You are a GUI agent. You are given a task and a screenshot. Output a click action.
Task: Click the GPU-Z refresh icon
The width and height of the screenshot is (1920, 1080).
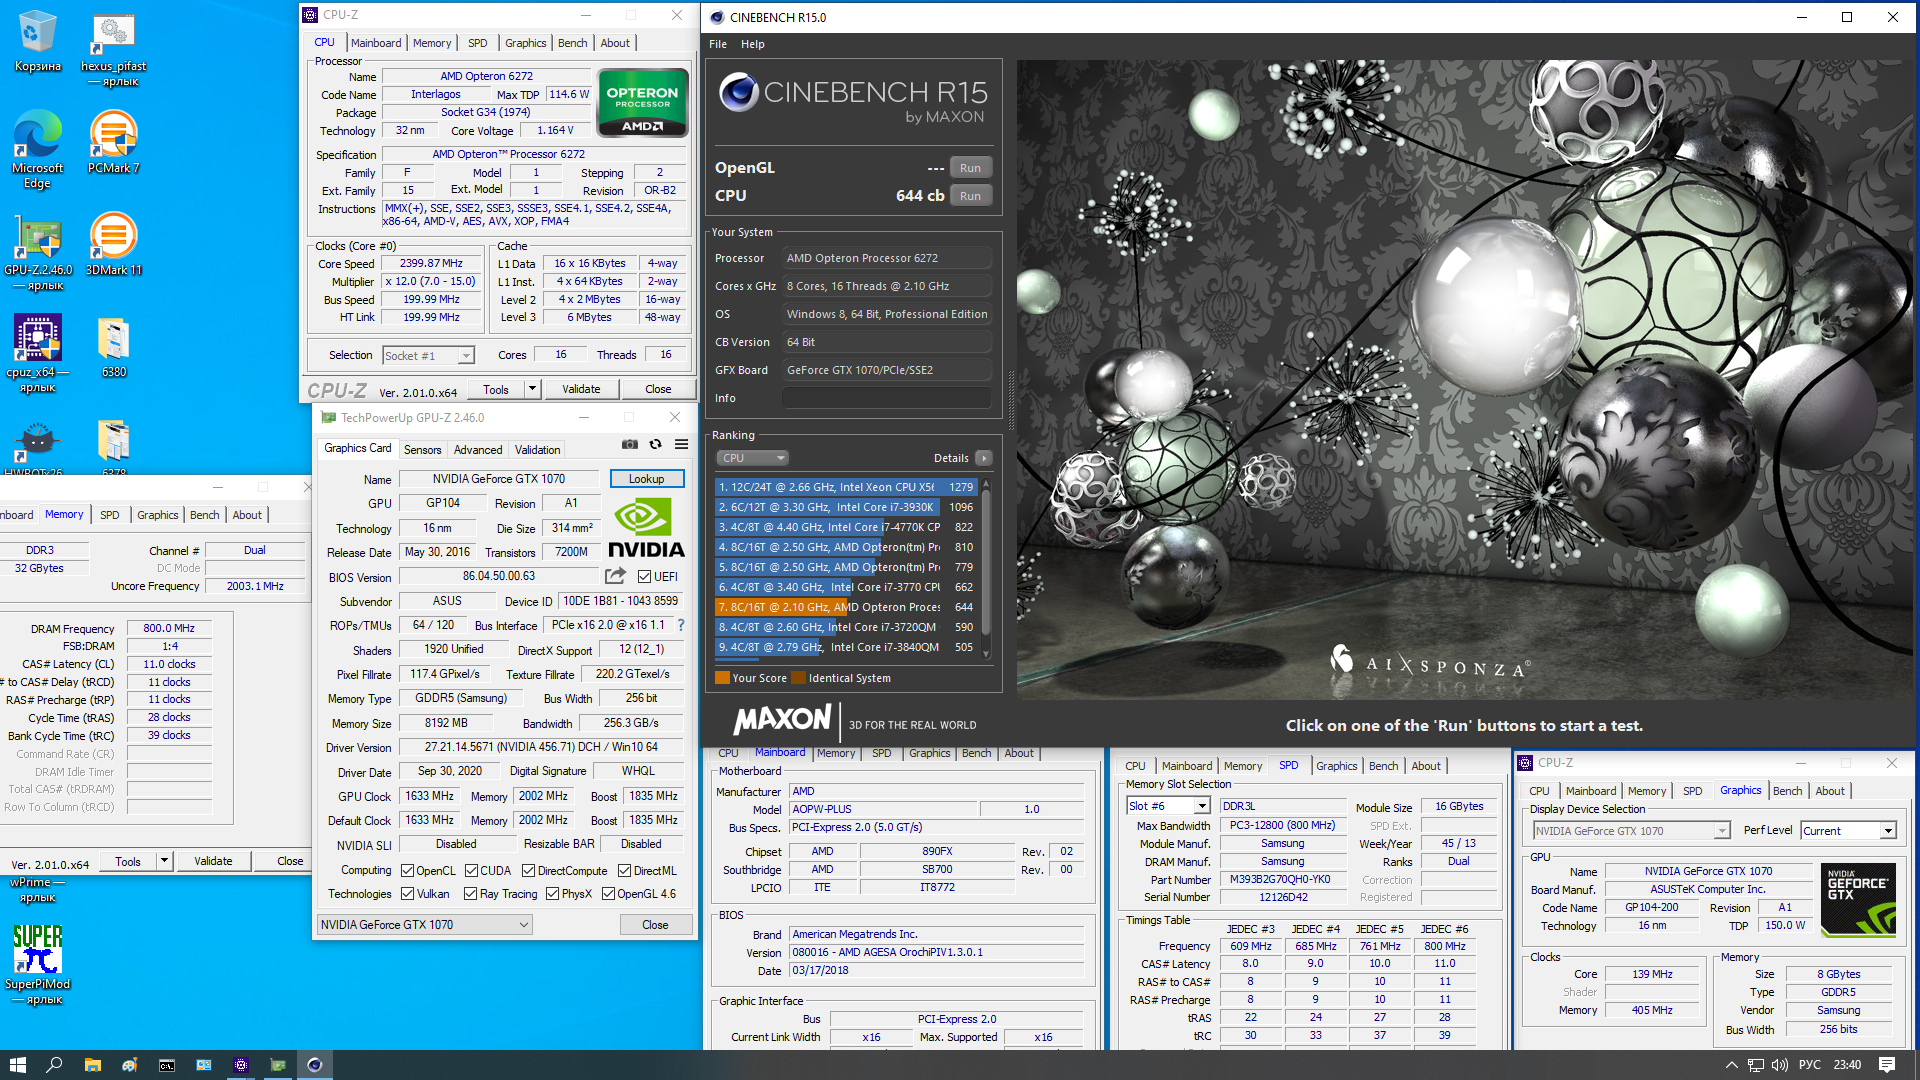(655, 444)
